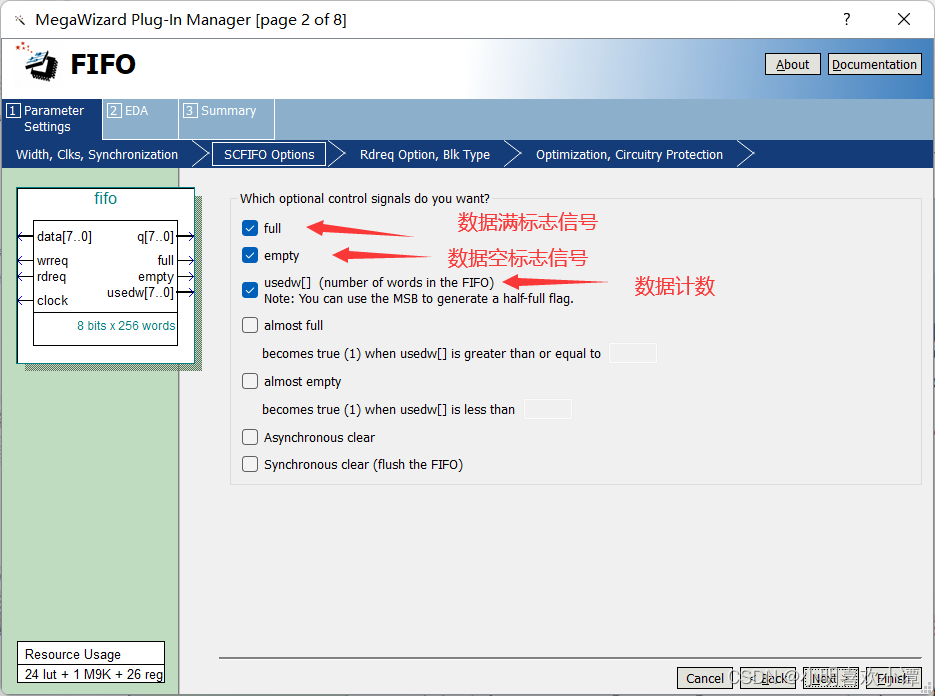Enable the almost empty option
935x696 pixels.
[x=250, y=381]
